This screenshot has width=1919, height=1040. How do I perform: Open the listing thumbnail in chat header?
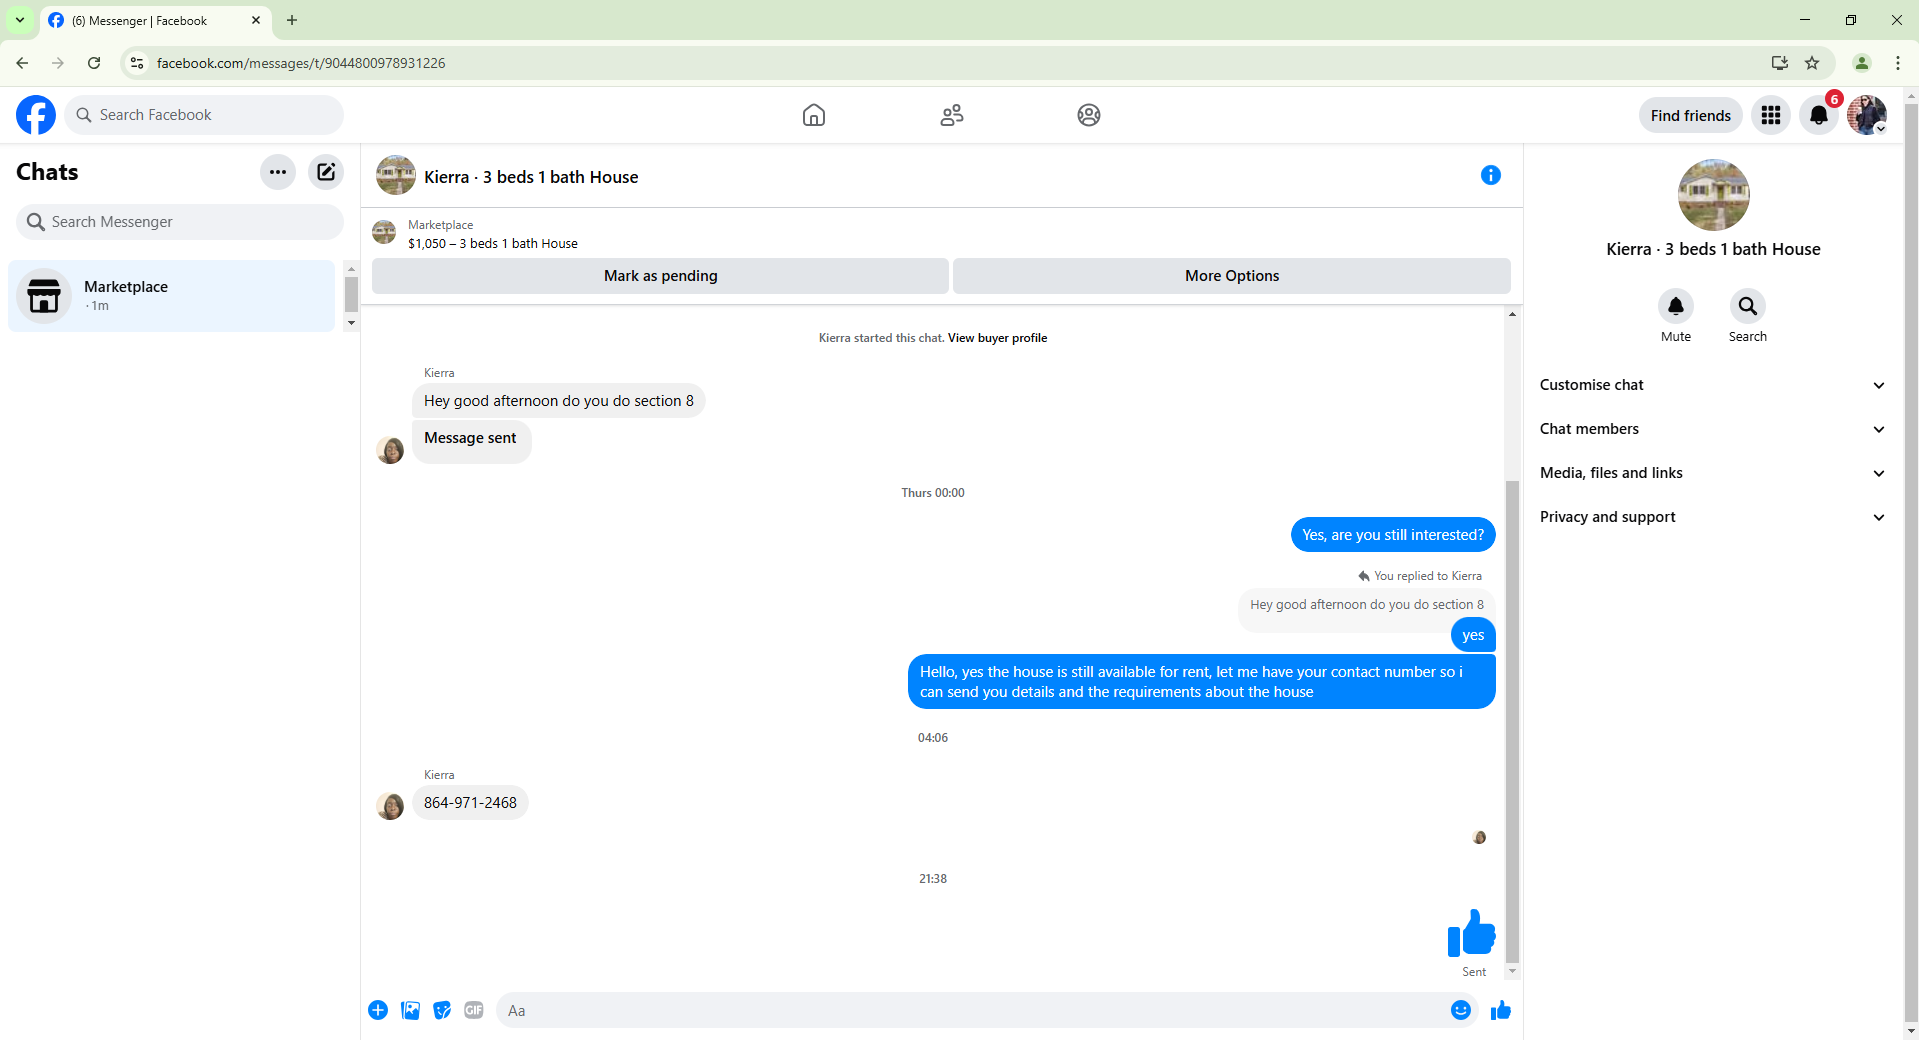coord(396,175)
